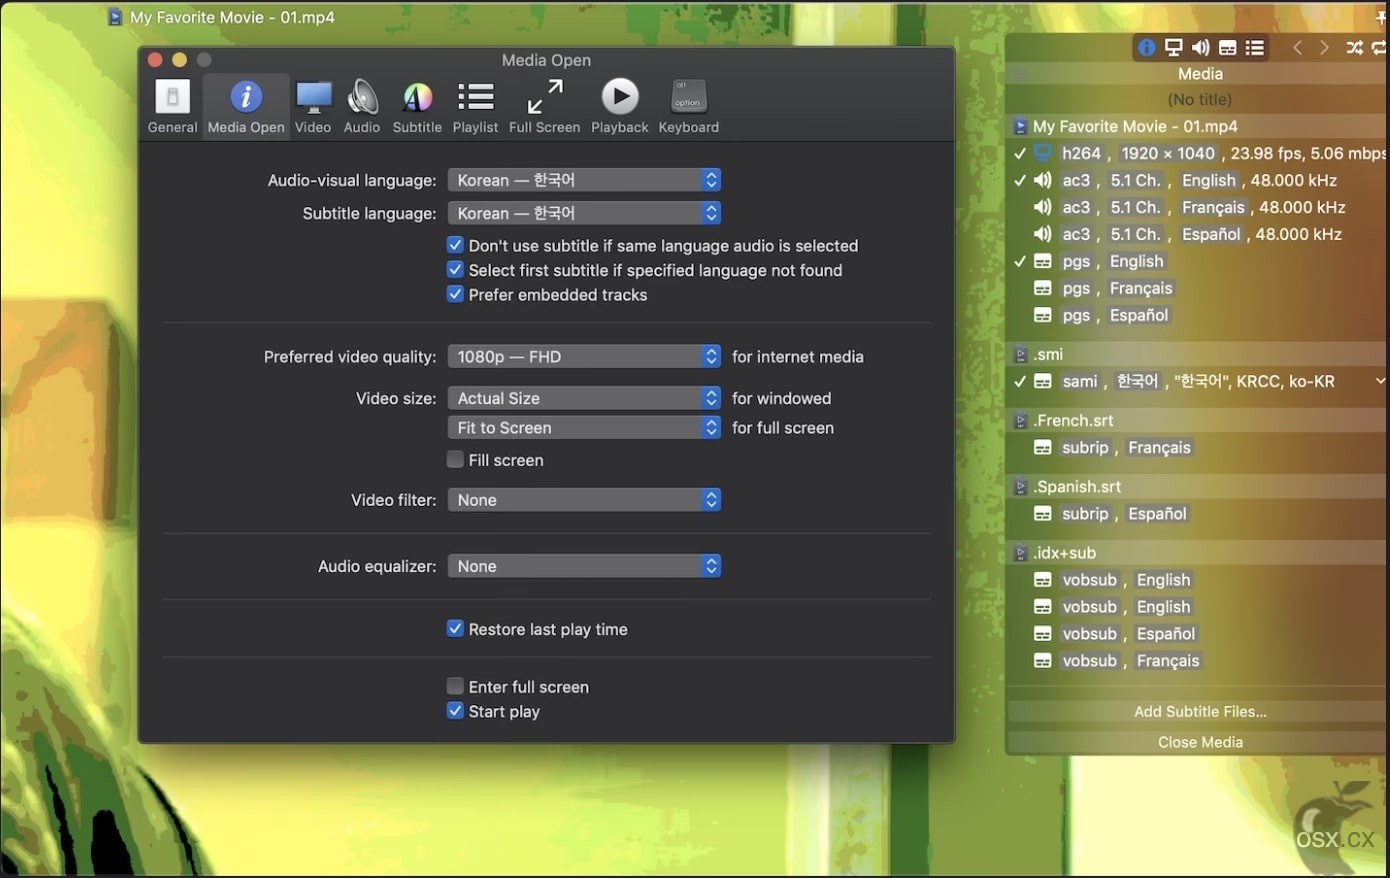Open the 'Actual Size' windowed video size dropdown
The width and height of the screenshot is (1390, 878).
tap(584, 398)
